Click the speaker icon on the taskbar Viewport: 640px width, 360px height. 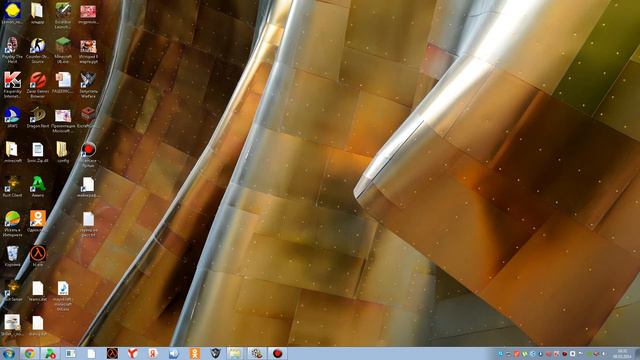tap(174, 353)
